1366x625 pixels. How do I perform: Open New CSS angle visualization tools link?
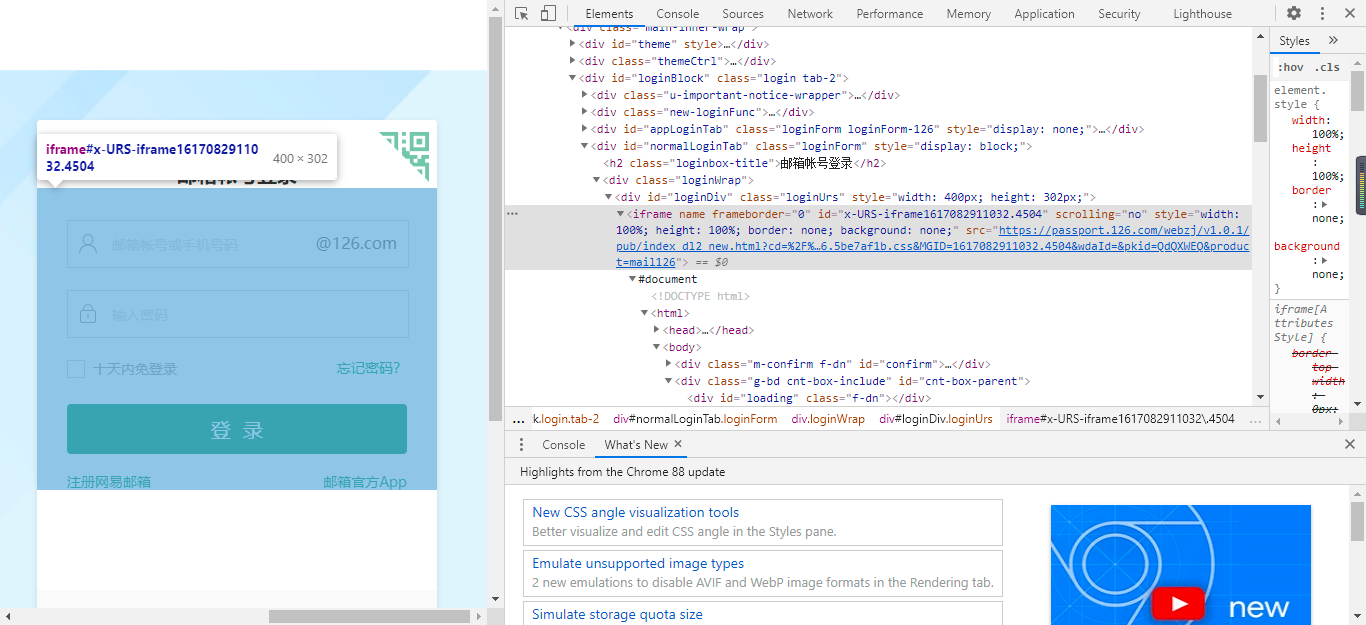coord(635,513)
